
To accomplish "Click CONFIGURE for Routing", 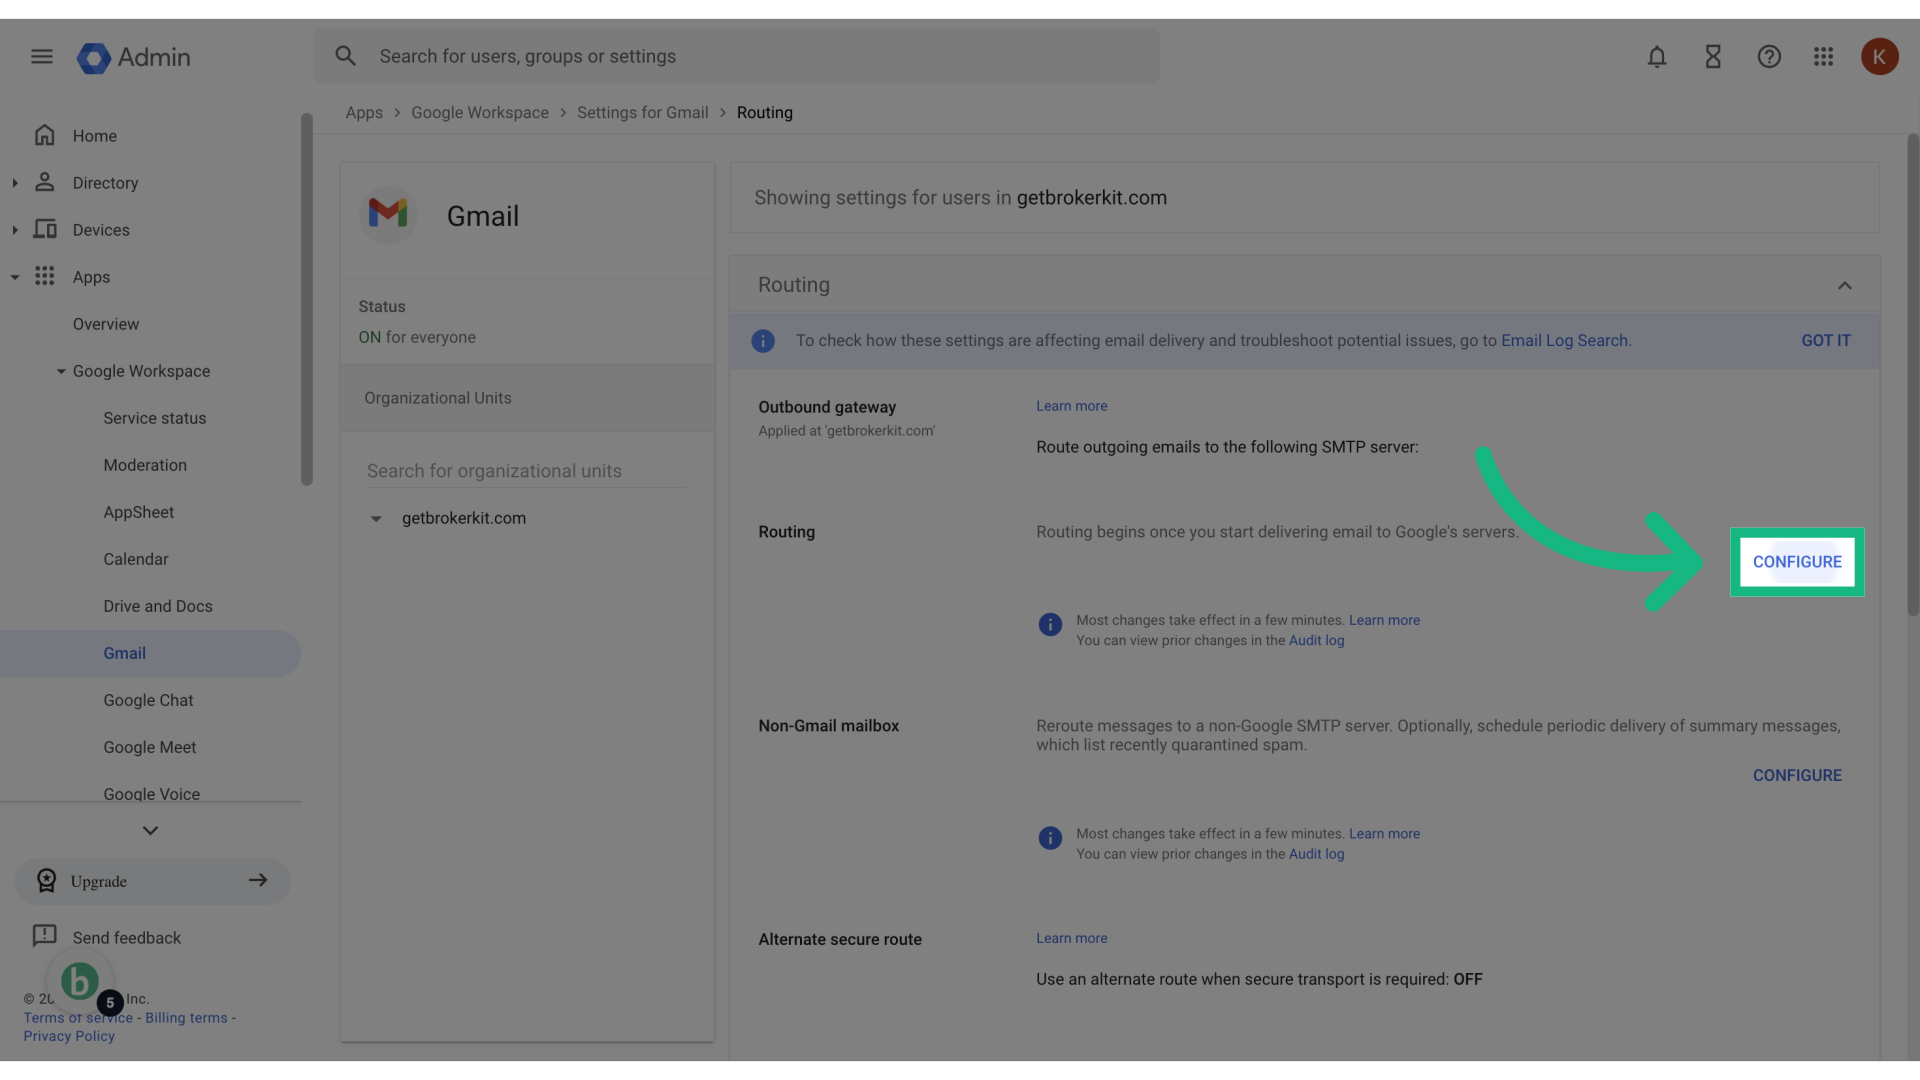I will tap(1797, 562).
